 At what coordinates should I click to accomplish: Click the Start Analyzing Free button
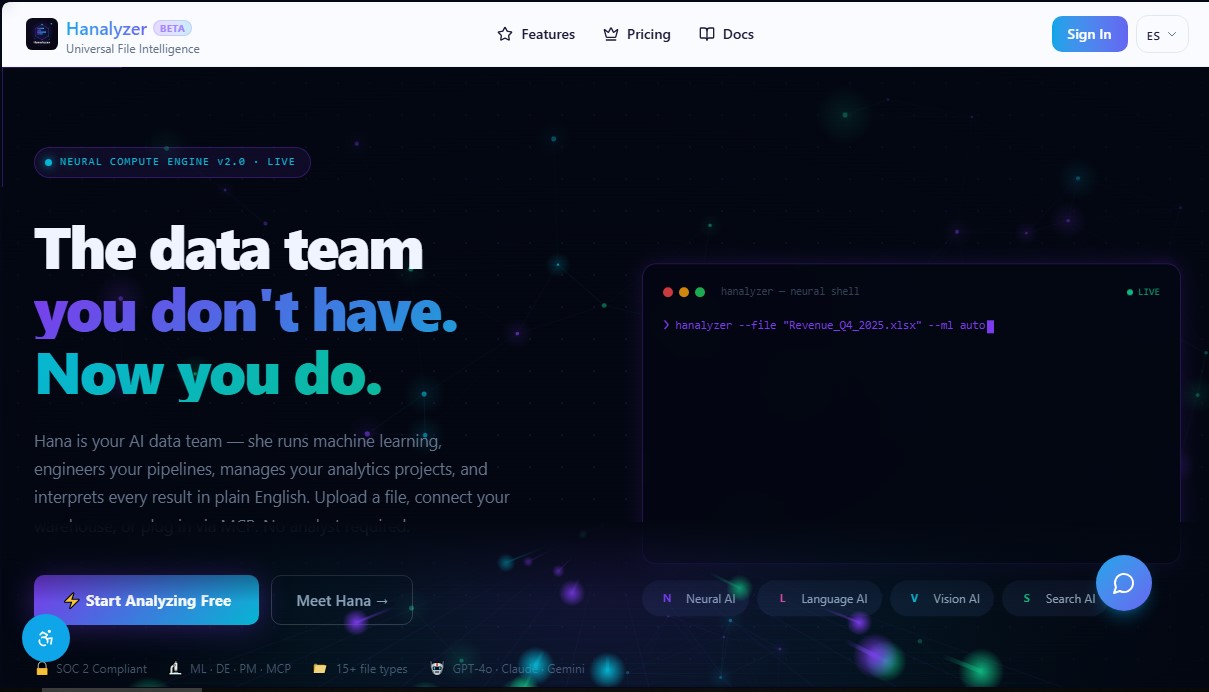coord(146,600)
